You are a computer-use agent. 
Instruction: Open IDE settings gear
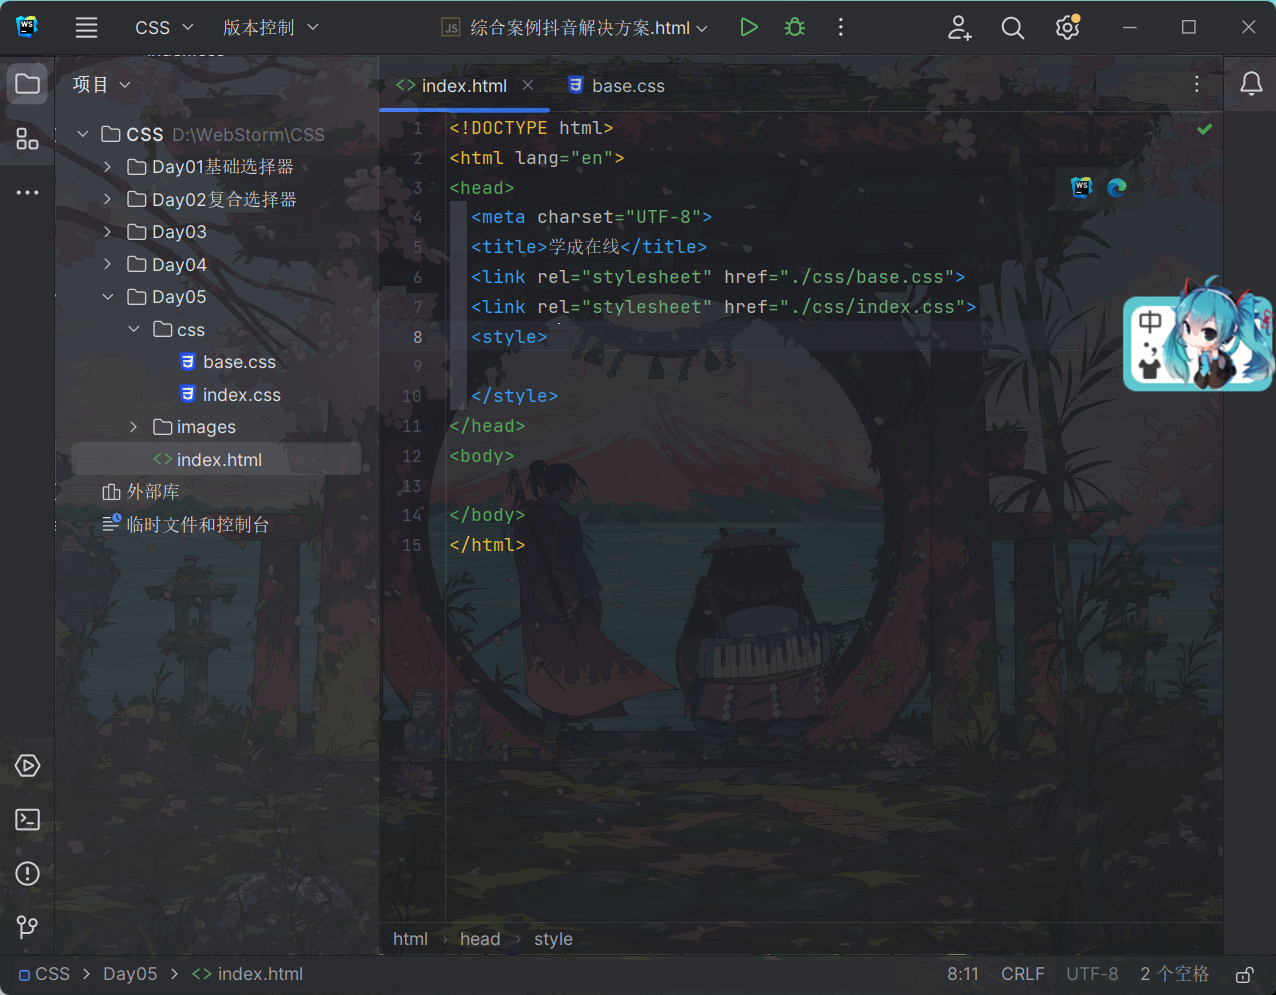1068,27
